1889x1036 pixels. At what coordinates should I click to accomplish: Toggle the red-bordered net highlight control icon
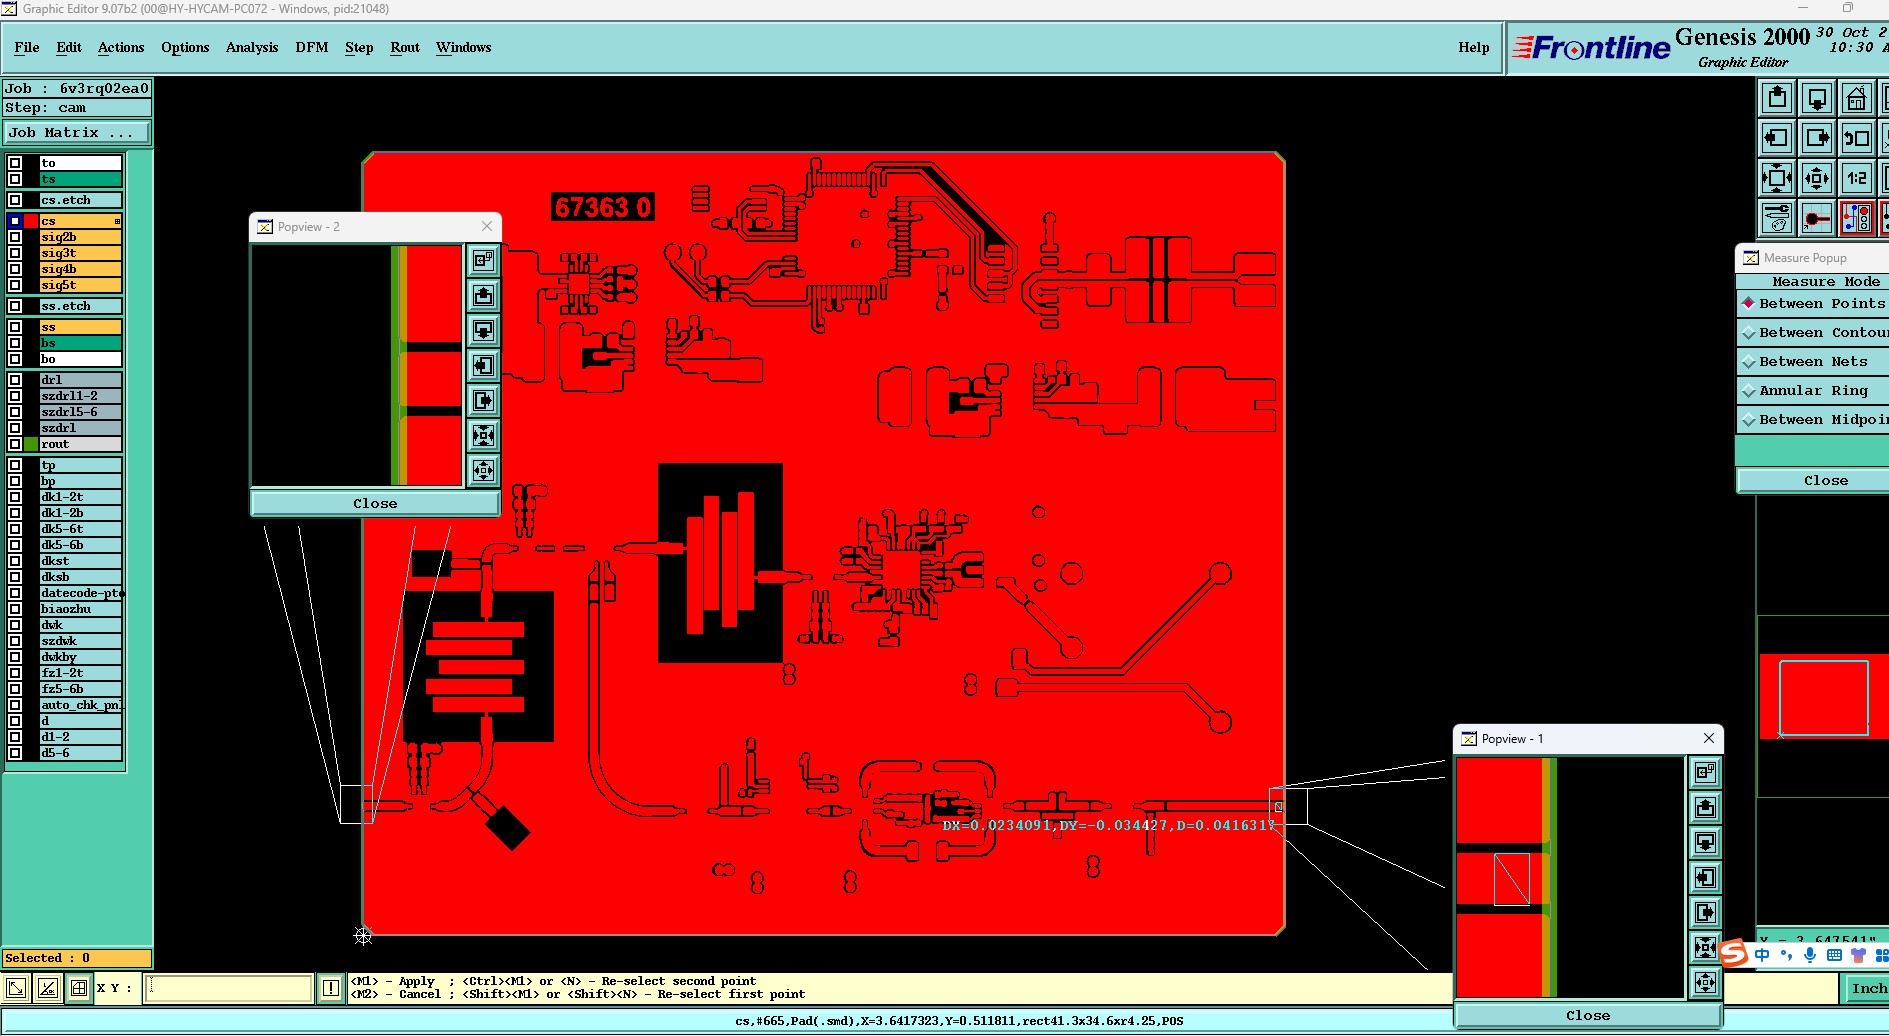click(x=1857, y=218)
